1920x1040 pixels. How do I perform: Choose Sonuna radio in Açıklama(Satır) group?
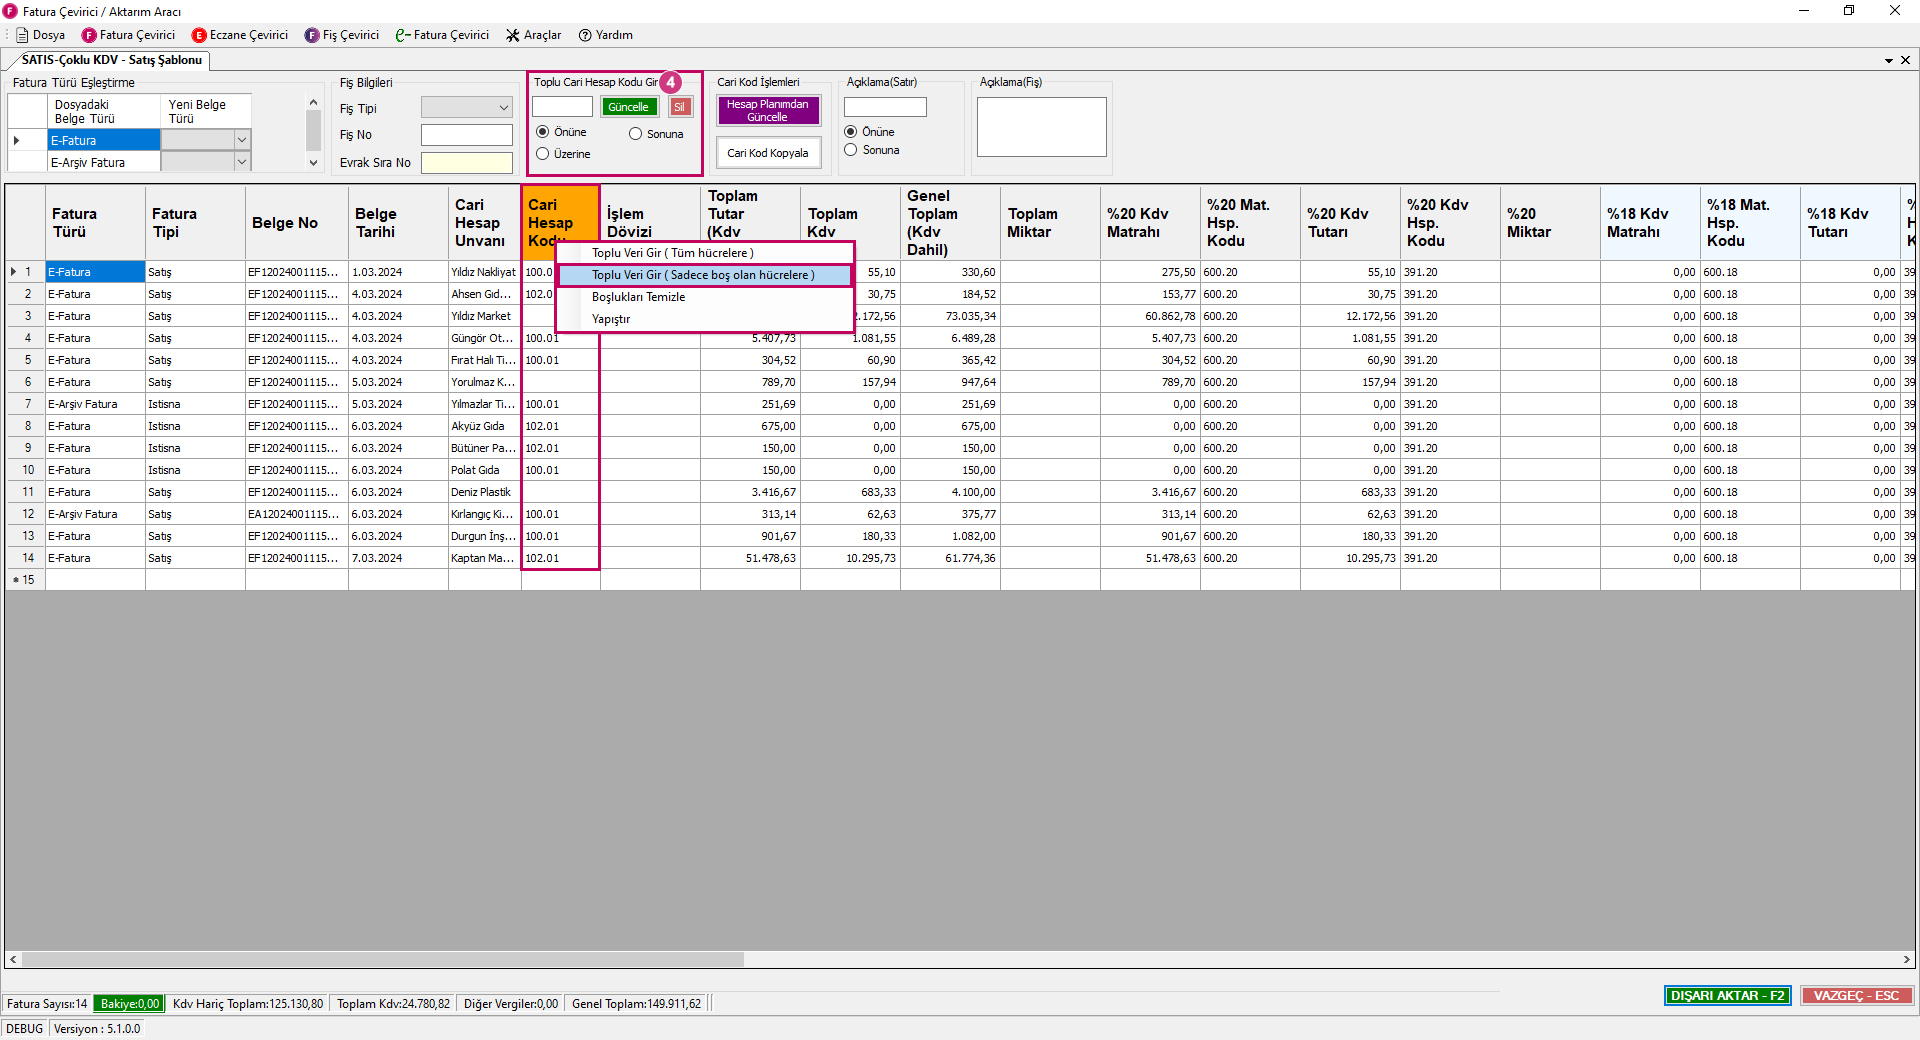pyautogui.click(x=851, y=150)
